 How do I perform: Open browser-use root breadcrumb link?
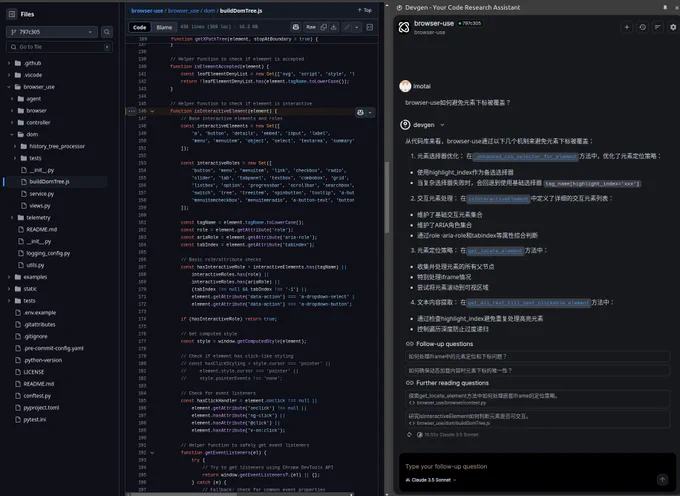click(x=147, y=10)
